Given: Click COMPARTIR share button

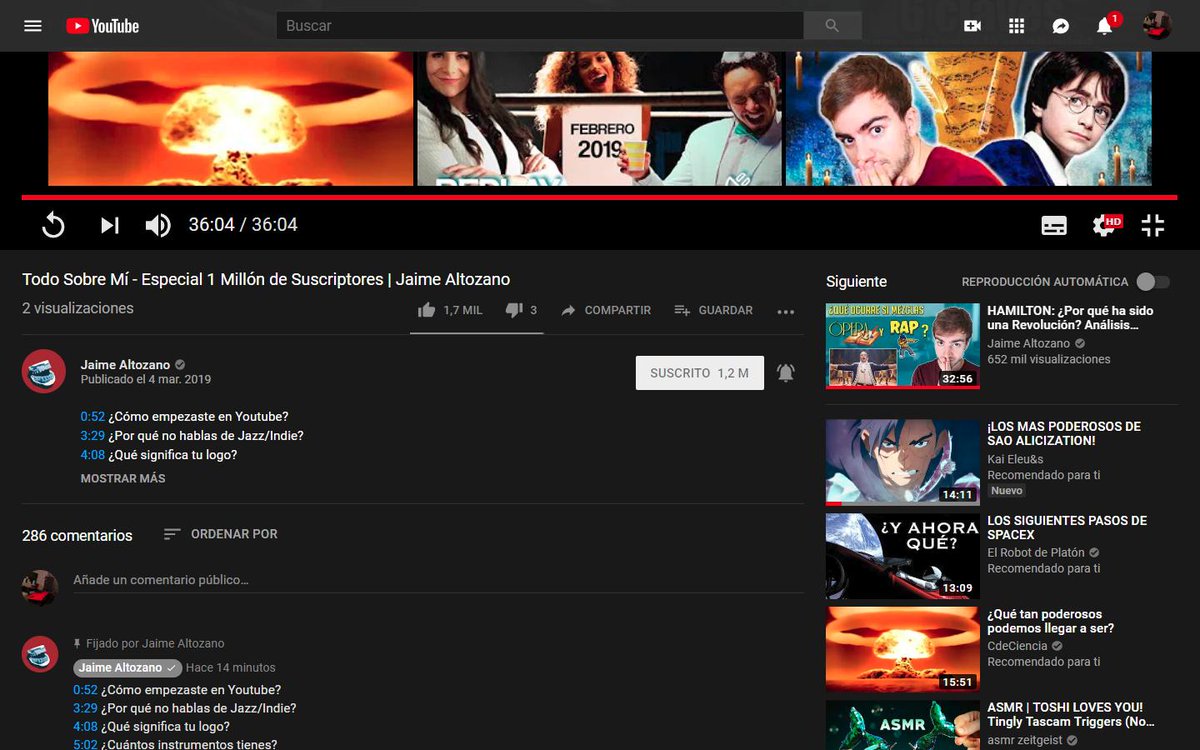Looking at the screenshot, I should tap(606, 310).
